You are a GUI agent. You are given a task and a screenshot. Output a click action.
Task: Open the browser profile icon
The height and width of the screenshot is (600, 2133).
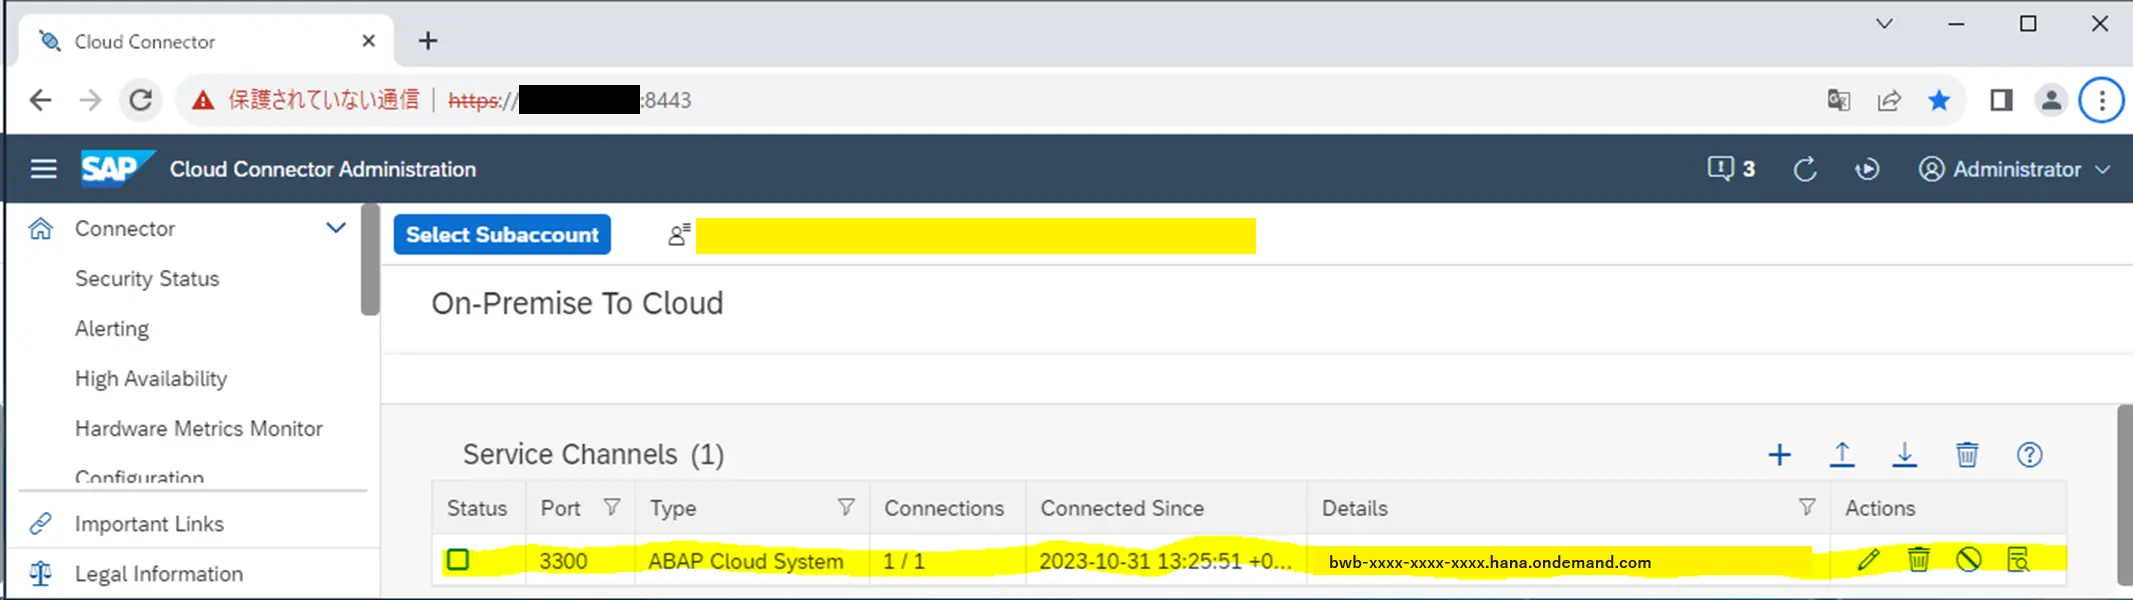click(x=2051, y=100)
